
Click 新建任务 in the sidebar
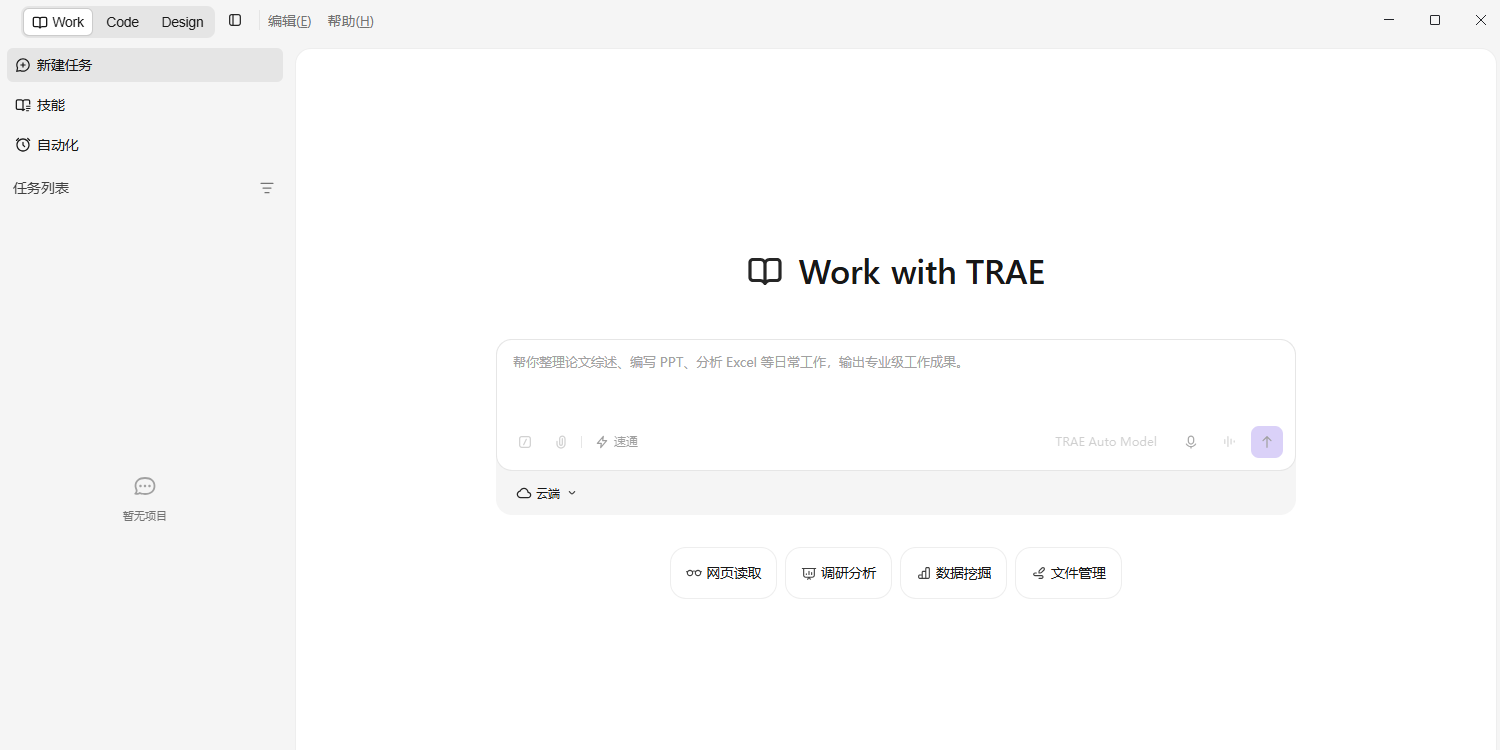click(x=145, y=65)
